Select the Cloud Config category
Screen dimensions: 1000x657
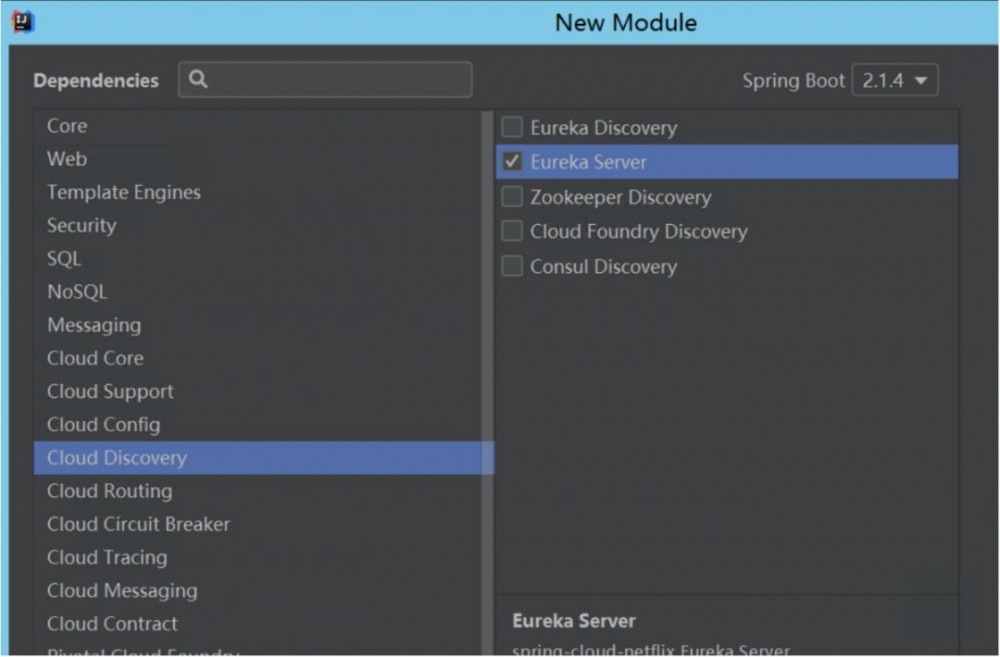click(103, 424)
